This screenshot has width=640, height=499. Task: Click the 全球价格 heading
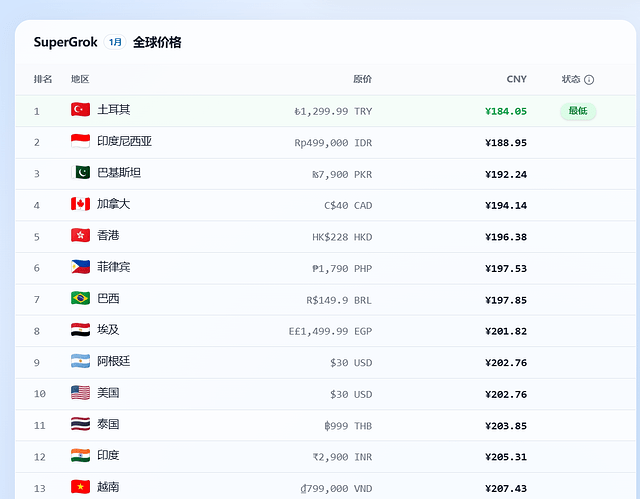click(x=157, y=42)
